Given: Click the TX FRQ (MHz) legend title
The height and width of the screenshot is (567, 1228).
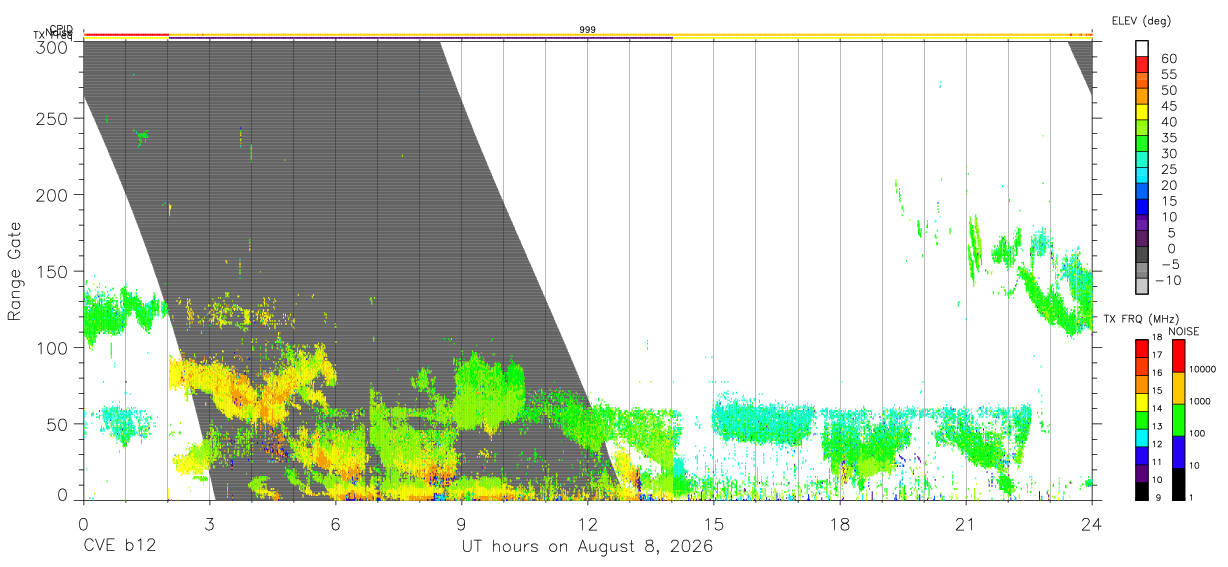Looking at the screenshot, I should tap(1141, 319).
